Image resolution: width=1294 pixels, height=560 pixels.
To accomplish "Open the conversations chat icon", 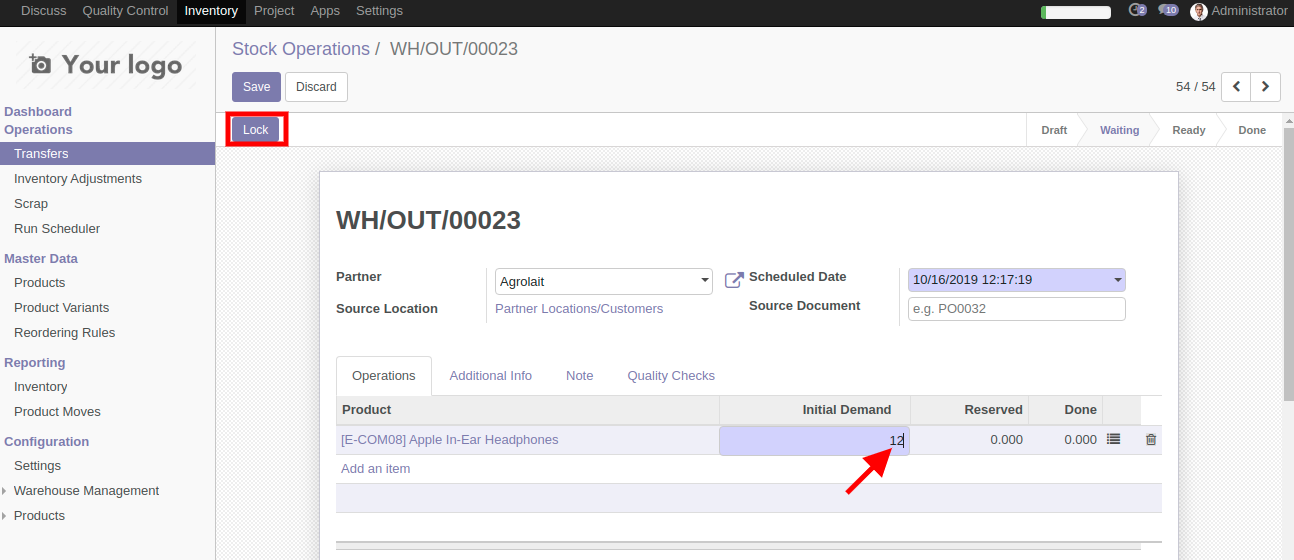I will [x=1168, y=11].
